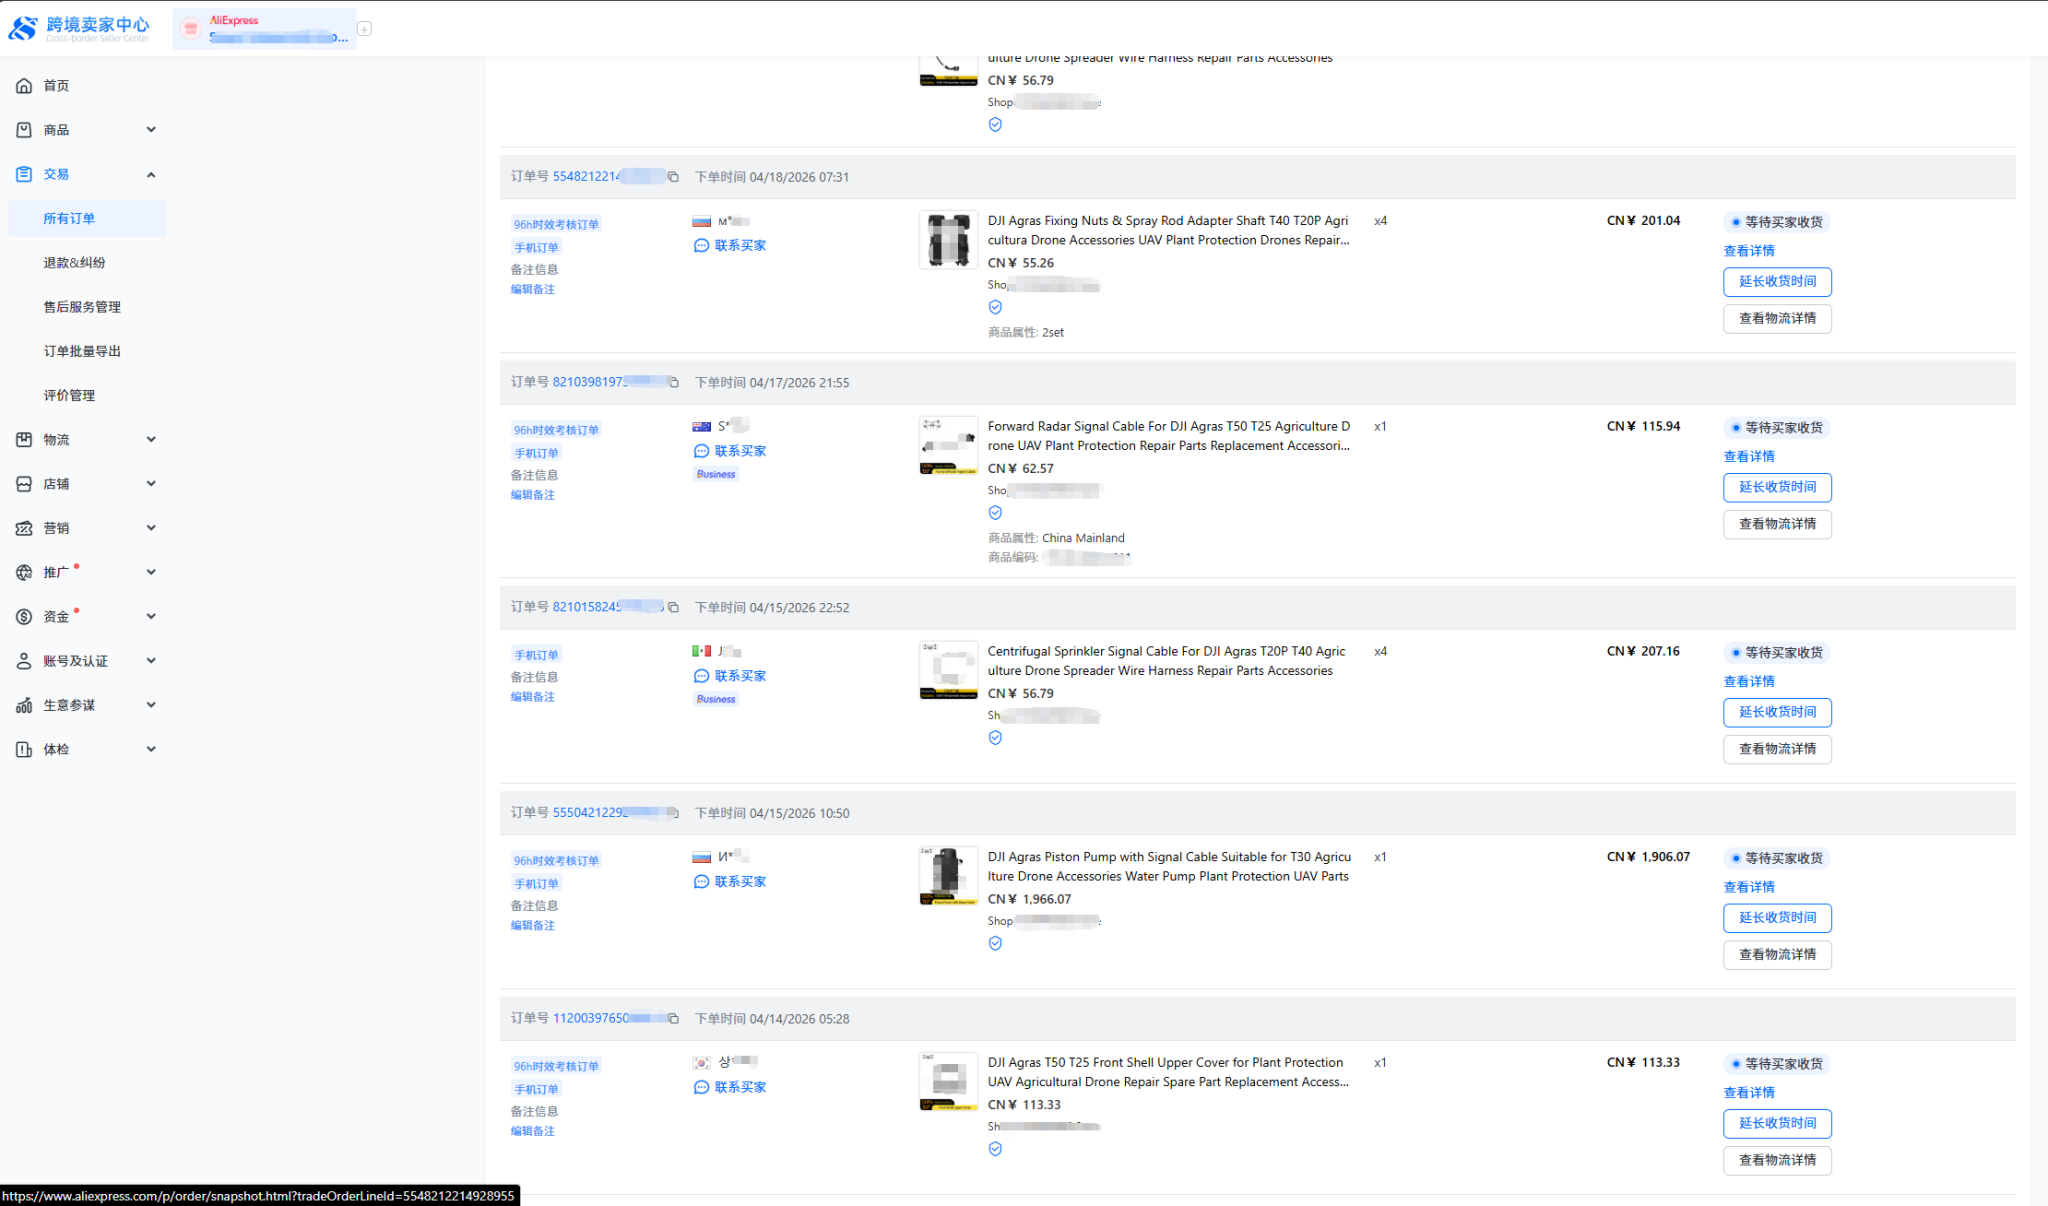The image size is (2048, 1206).
Task: Open 退款&纠纷 refunds and disputes page
Action: point(74,263)
